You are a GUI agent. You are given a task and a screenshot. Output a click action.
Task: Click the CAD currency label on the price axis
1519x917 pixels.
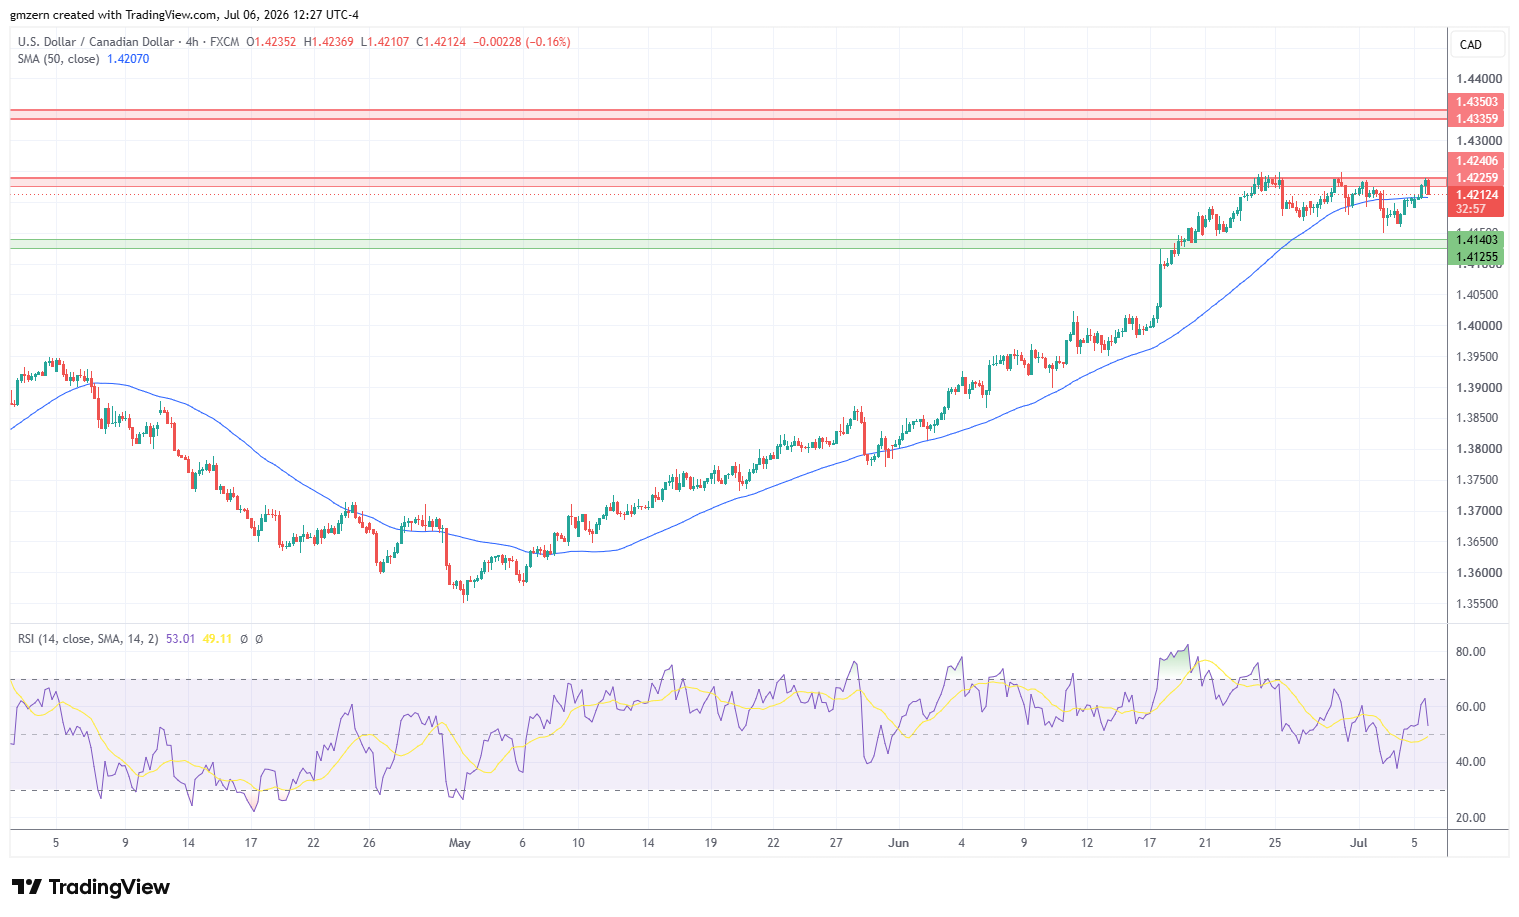pyautogui.click(x=1471, y=45)
